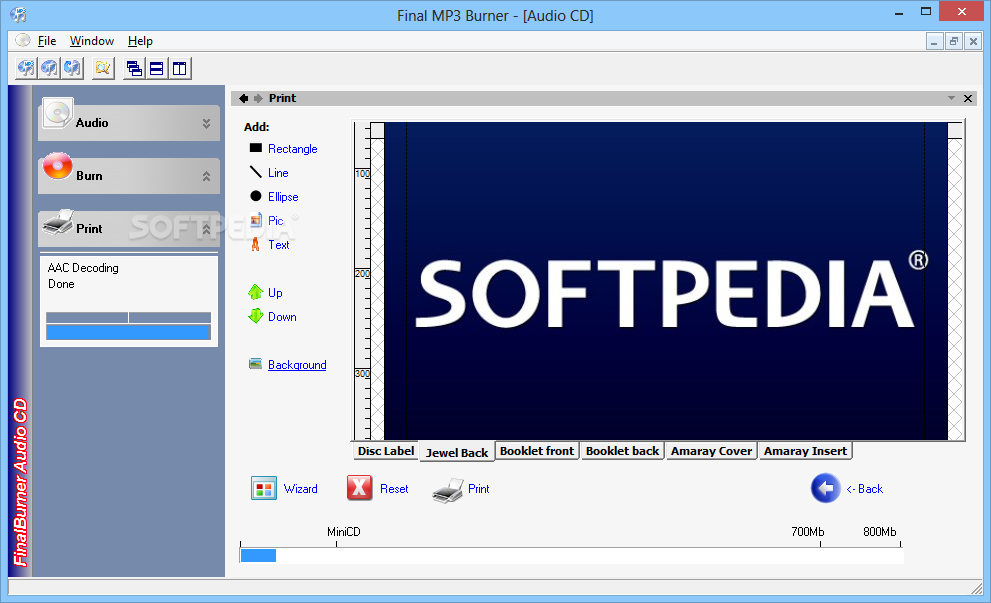
Task: Click the orange text icon
Action: pyautogui.click(x=255, y=244)
